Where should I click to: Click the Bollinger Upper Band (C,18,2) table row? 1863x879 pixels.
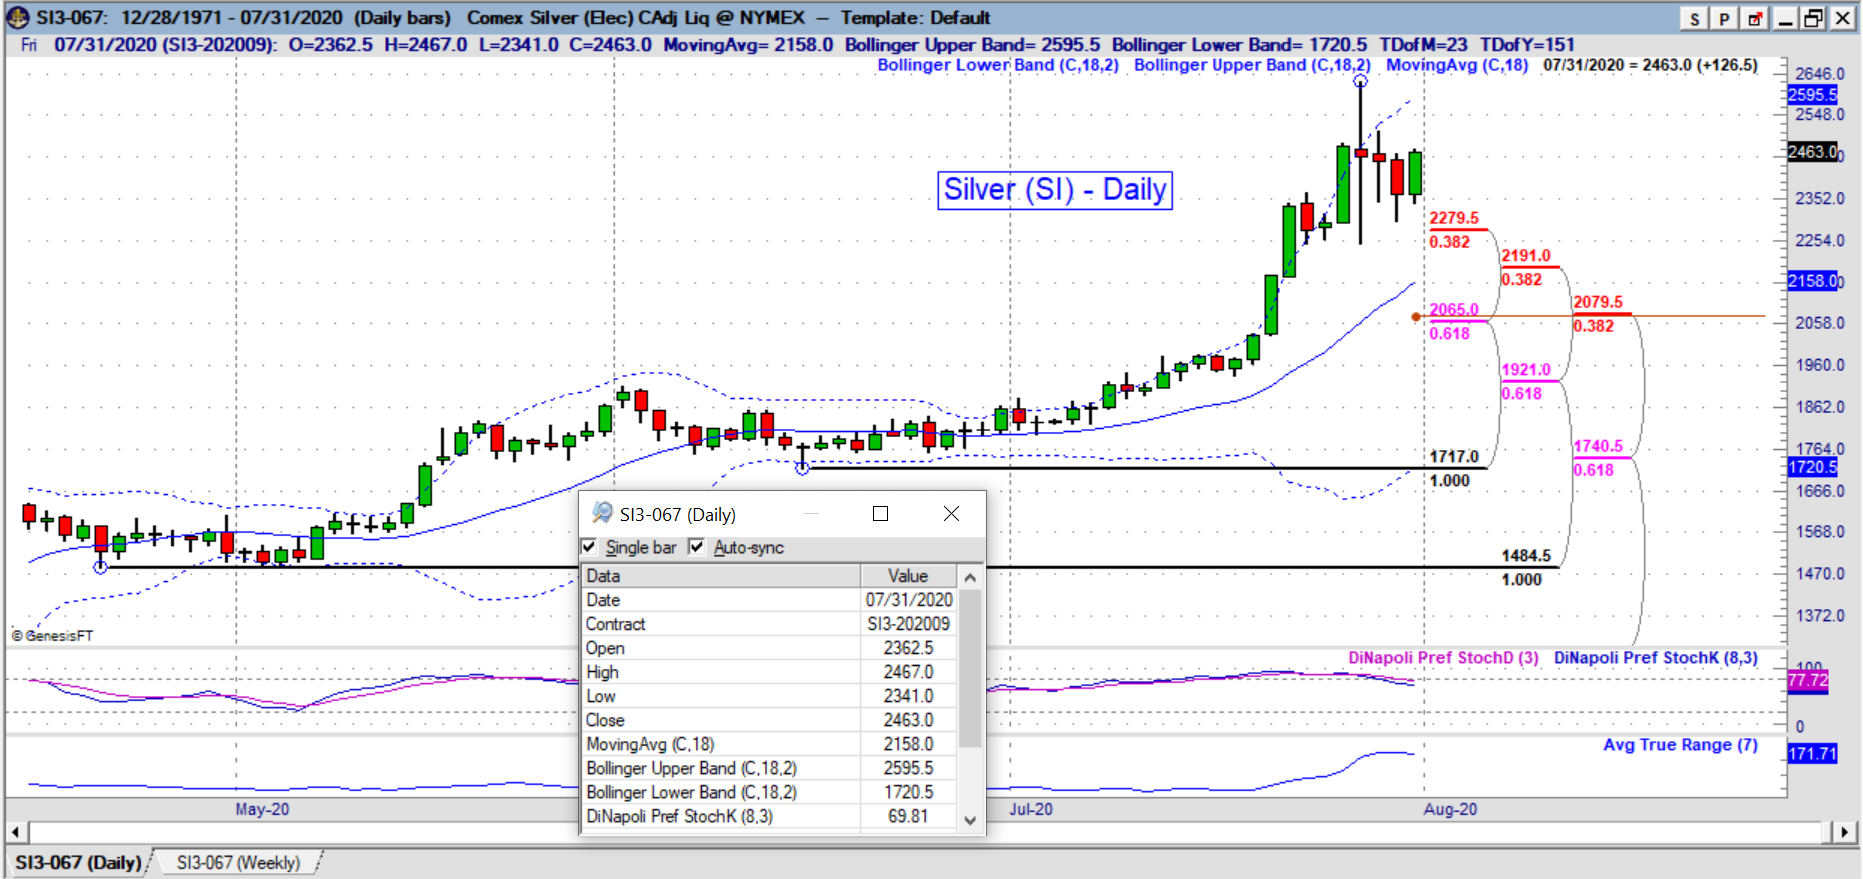(769, 768)
